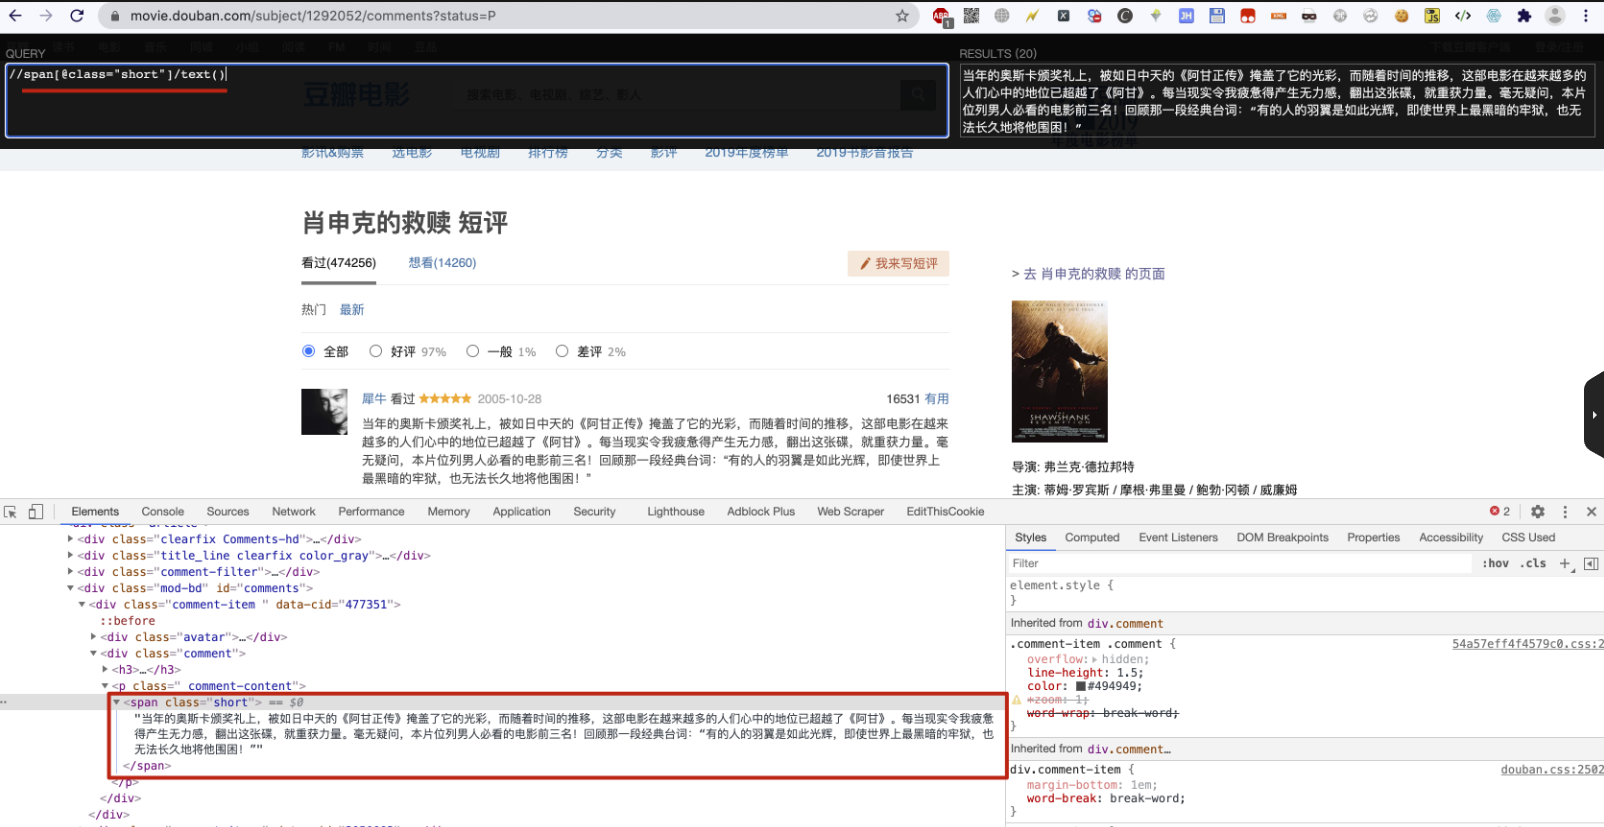Open the Extensions puzzle piece menu
The image size is (1604, 827).
[1524, 15]
